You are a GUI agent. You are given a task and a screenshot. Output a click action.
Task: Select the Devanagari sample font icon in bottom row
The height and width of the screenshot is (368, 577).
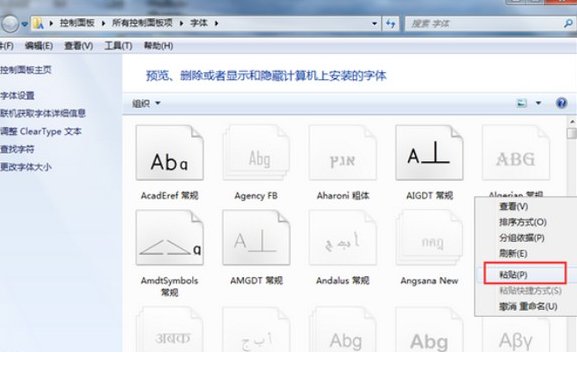pos(170,330)
